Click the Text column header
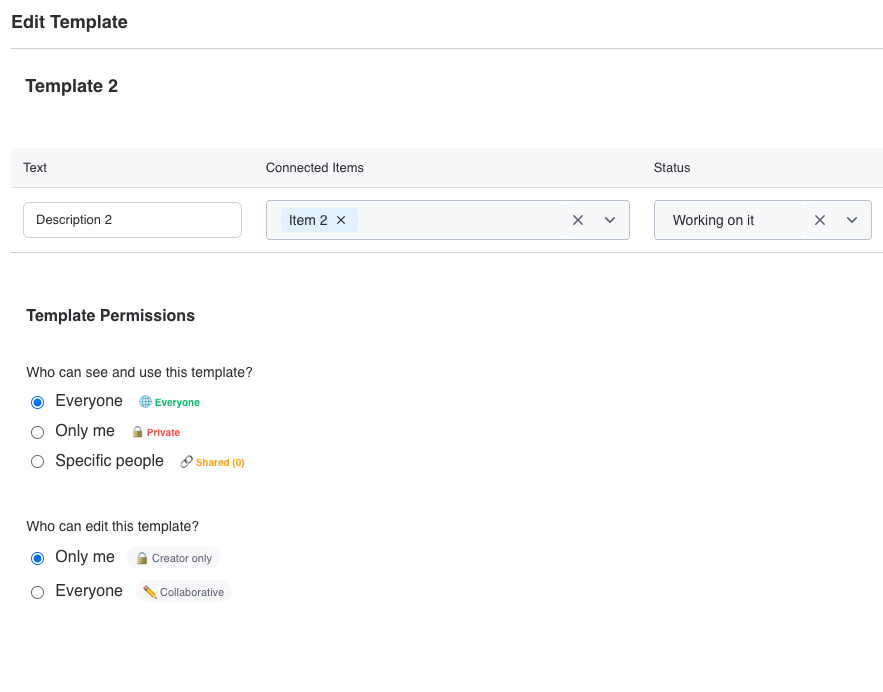883x692 pixels. click(x=35, y=168)
